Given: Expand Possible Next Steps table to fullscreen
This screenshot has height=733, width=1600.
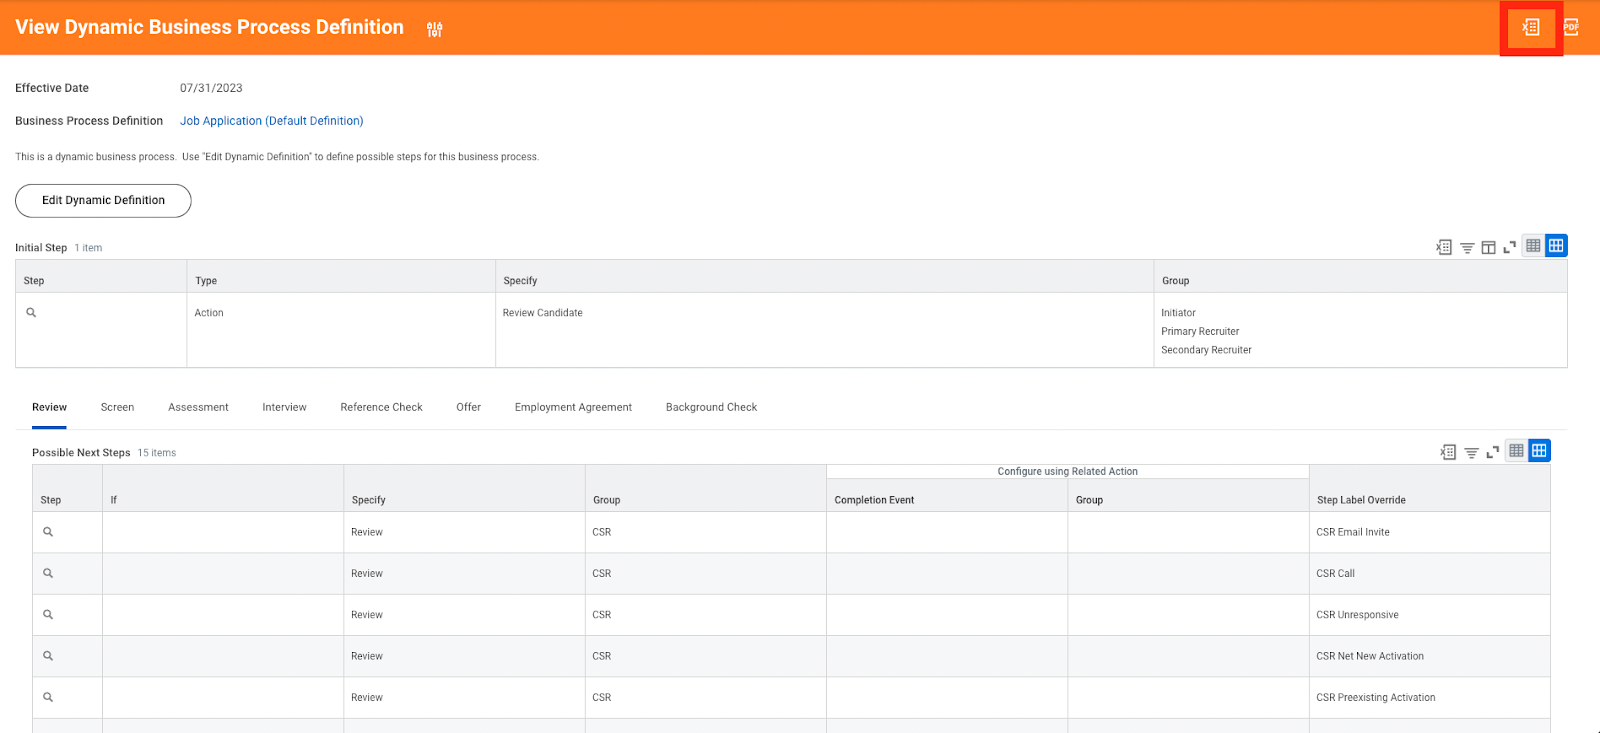Looking at the screenshot, I should click(x=1492, y=452).
